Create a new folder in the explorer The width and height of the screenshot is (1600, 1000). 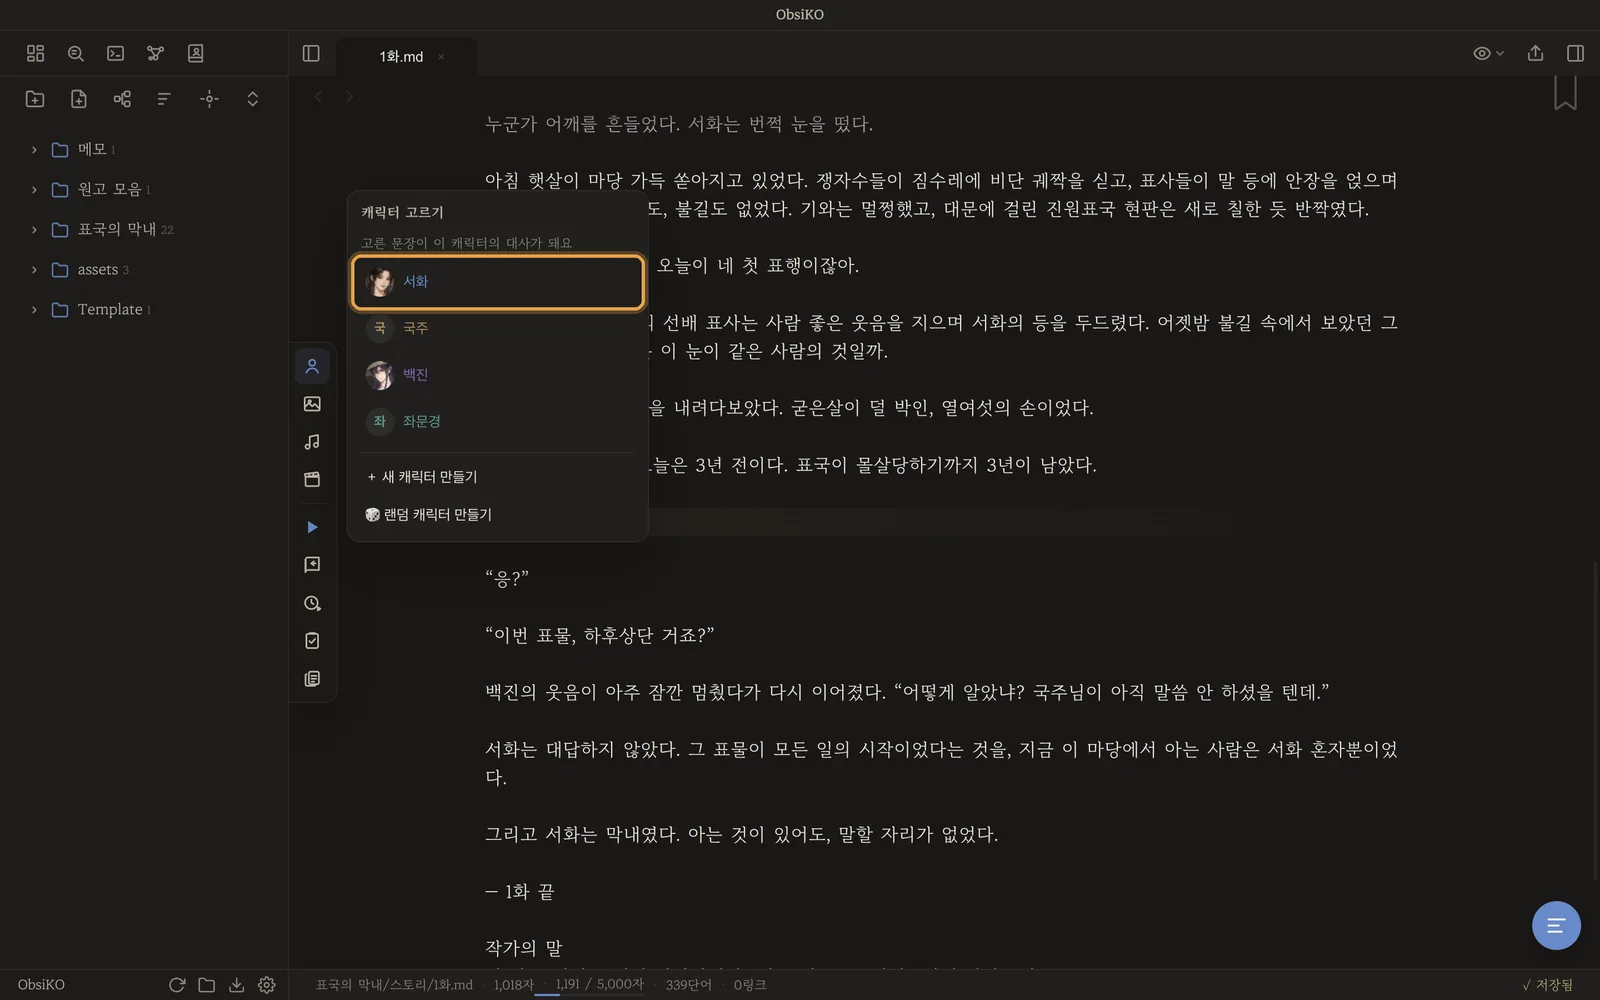pyautogui.click(x=35, y=98)
